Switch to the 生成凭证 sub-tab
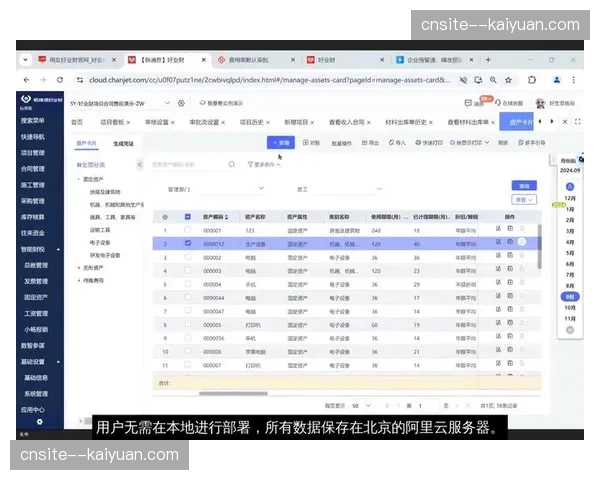The image size is (600, 480). point(123,144)
